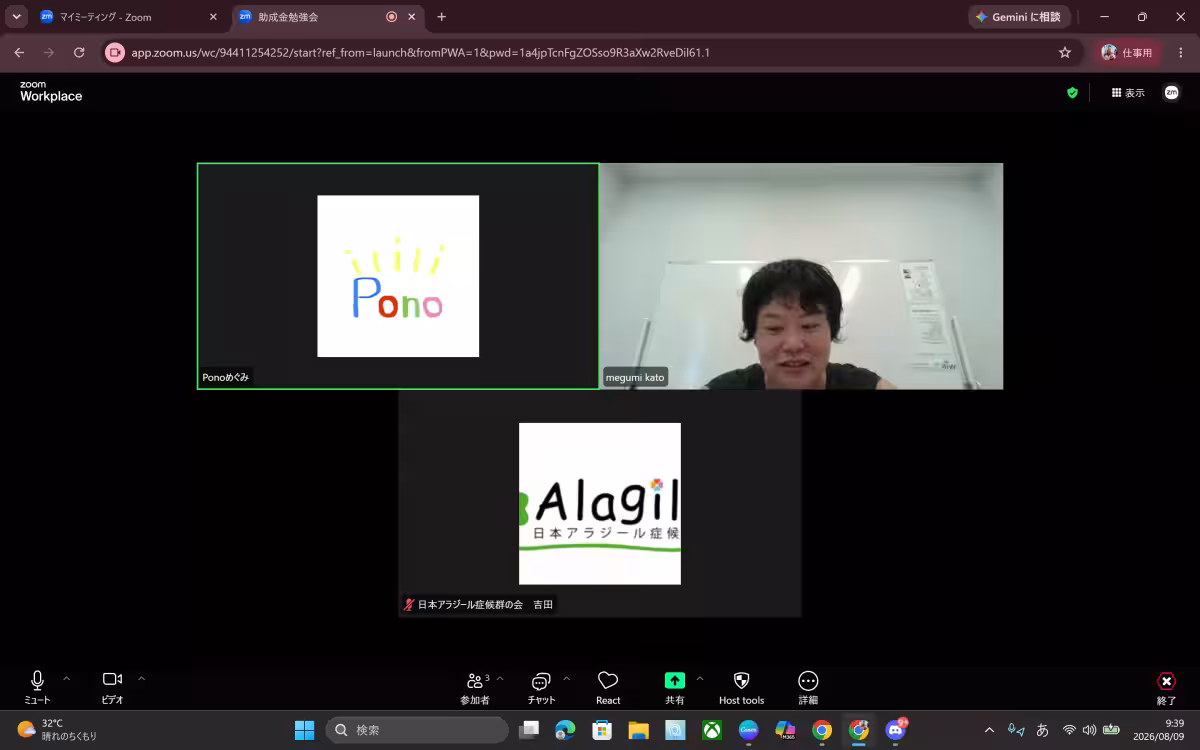Open the volume speaker tray icon
Viewport: 1200px width, 750px height.
[1089, 730]
